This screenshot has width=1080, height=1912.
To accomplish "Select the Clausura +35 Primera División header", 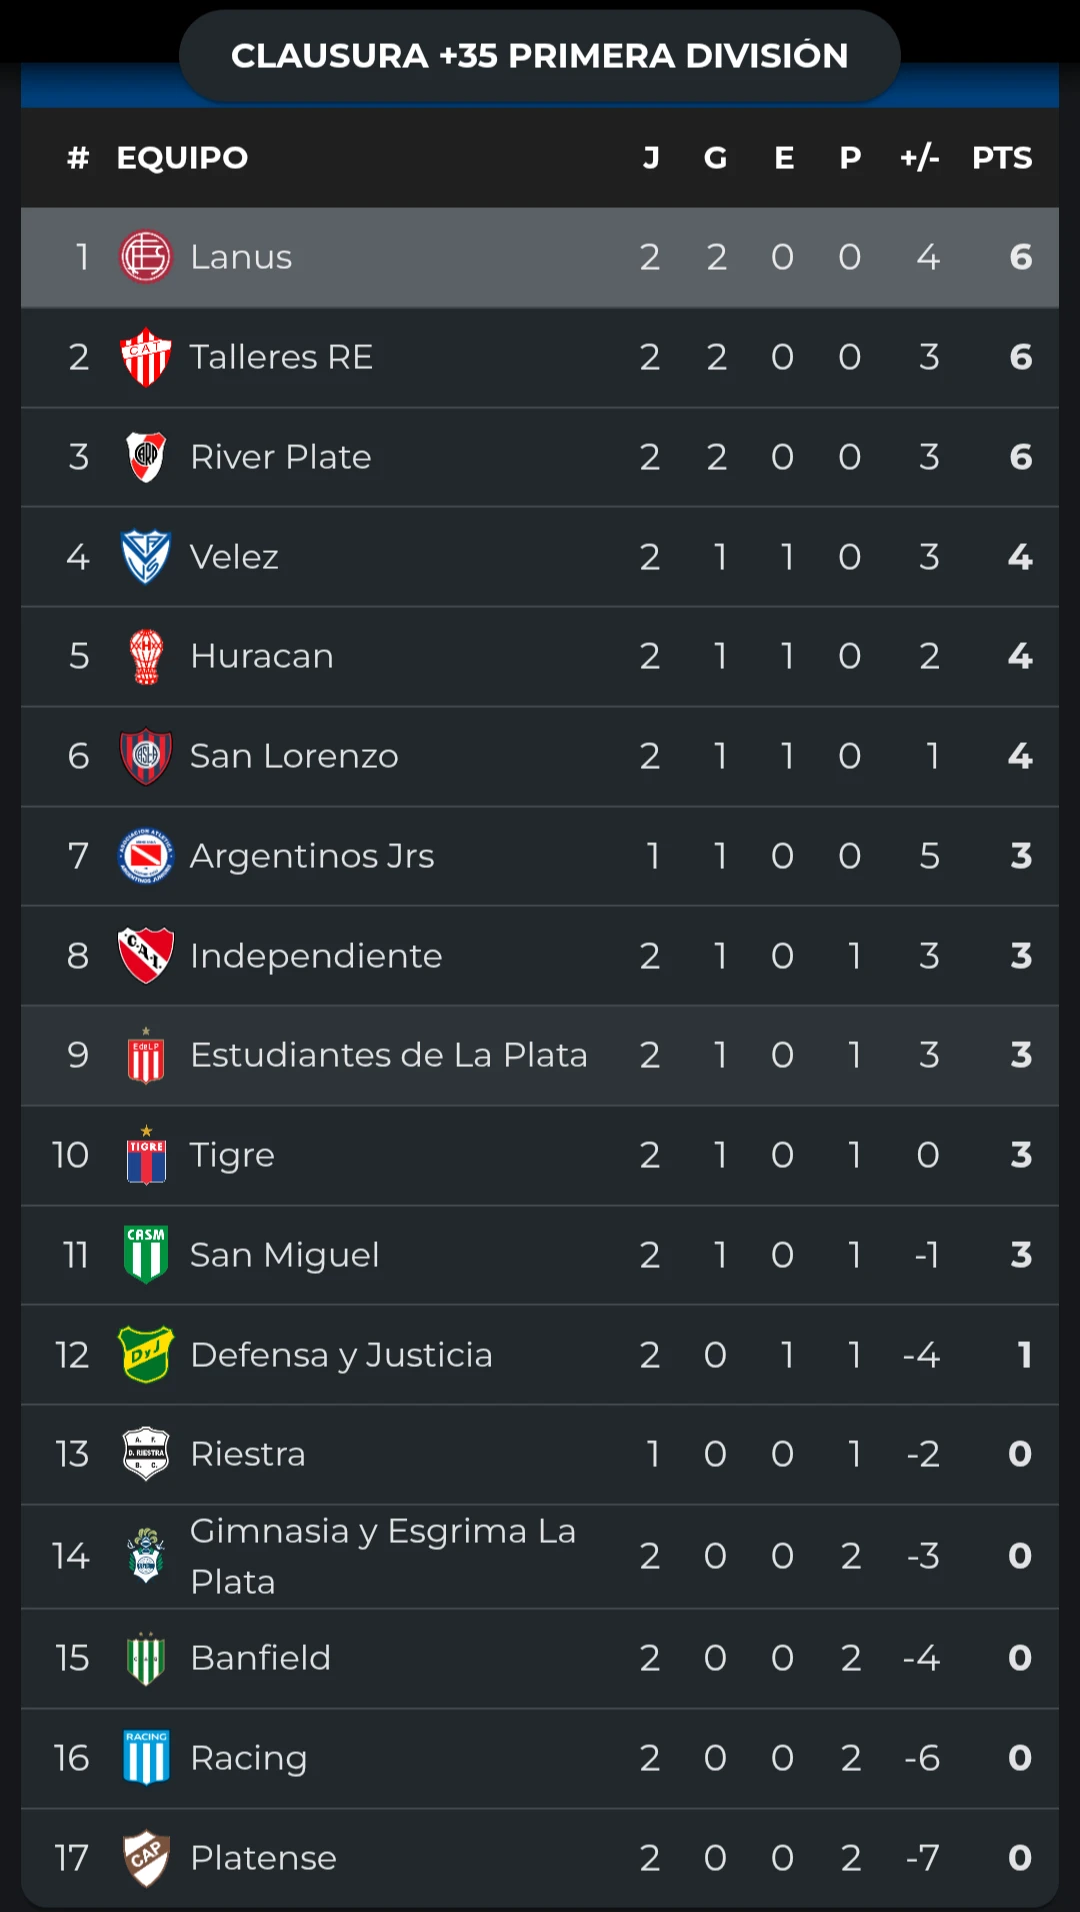I will coord(540,56).
